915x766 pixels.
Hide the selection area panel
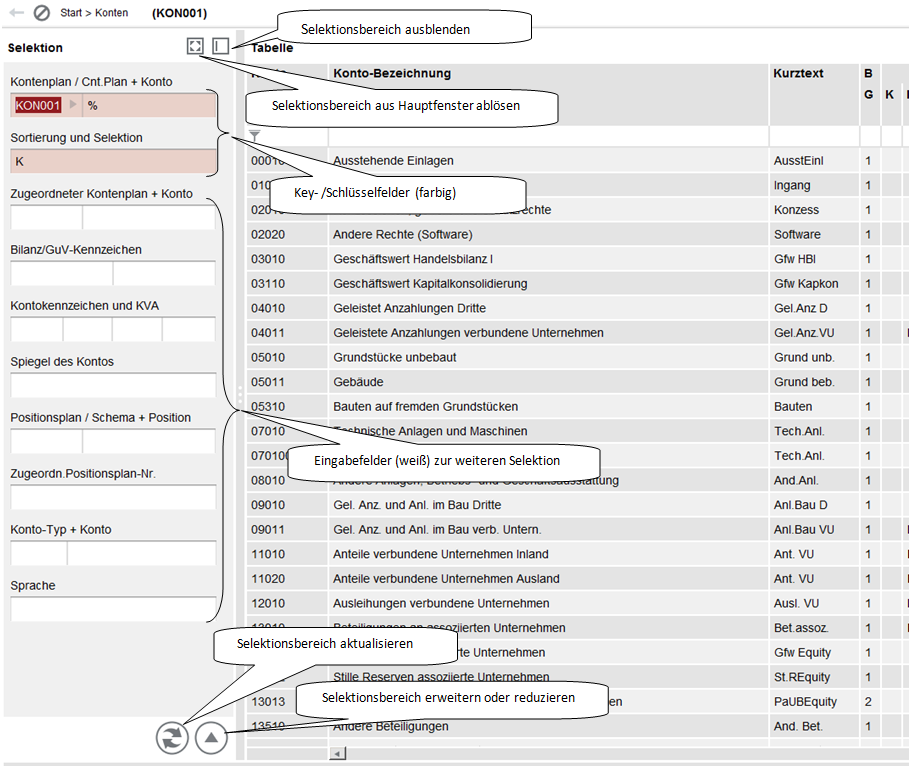point(221,46)
